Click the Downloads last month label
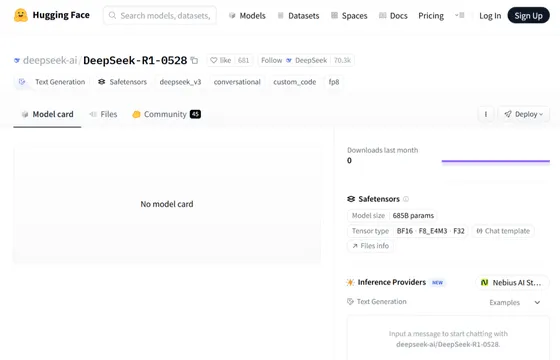This screenshot has height=360, width=560. click(x=382, y=150)
